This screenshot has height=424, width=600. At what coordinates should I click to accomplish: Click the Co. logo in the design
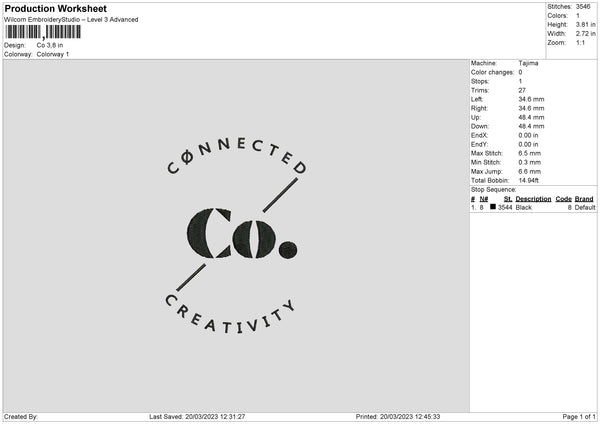coord(242,233)
